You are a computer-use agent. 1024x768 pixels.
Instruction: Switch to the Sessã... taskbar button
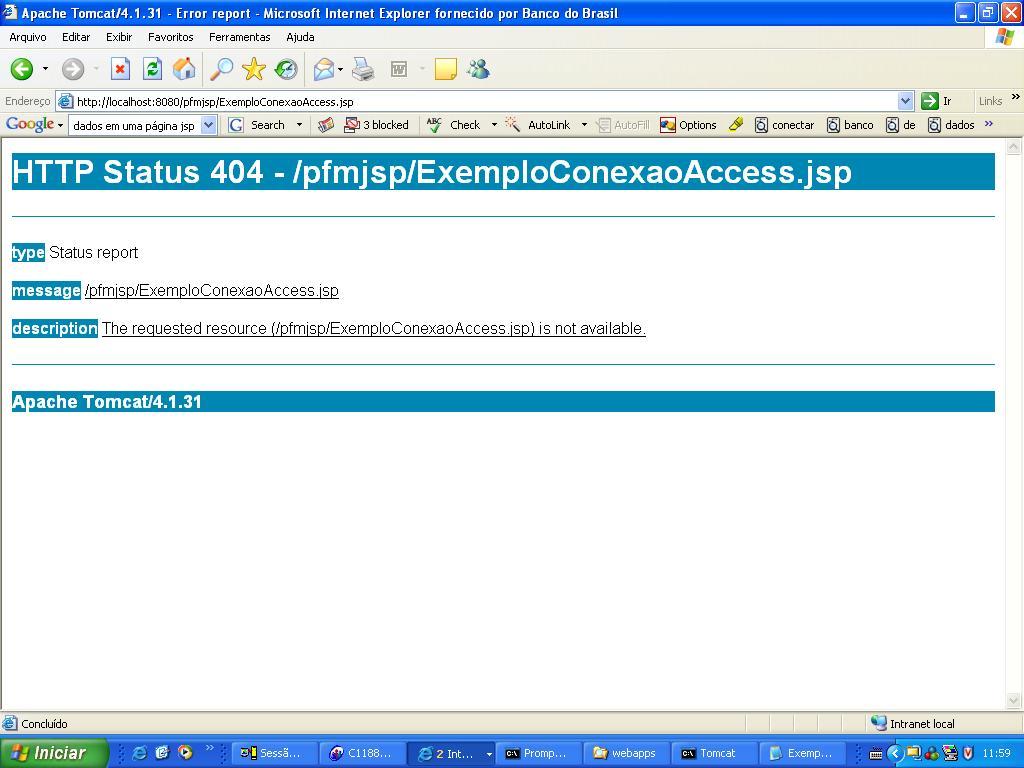pos(273,754)
